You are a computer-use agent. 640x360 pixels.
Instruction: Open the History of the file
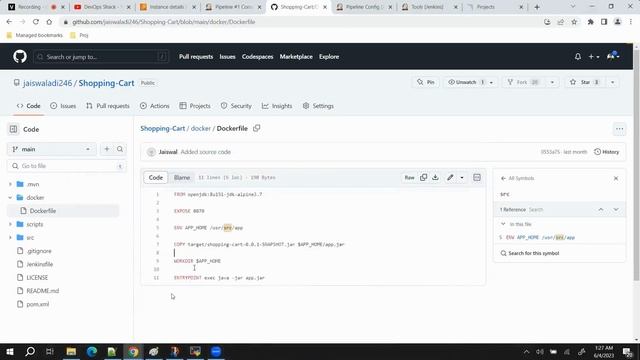click(x=607, y=152)
